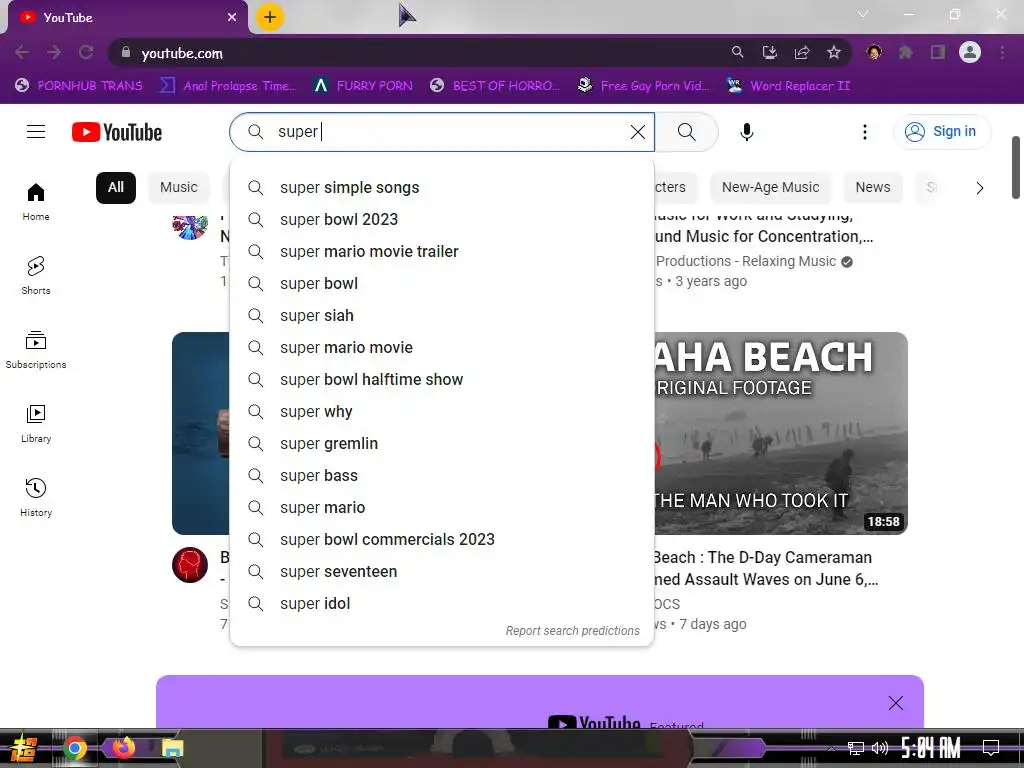Click the YouTube logo
This screenshot has width=1024, height=768.
click(x=117, y=132)
